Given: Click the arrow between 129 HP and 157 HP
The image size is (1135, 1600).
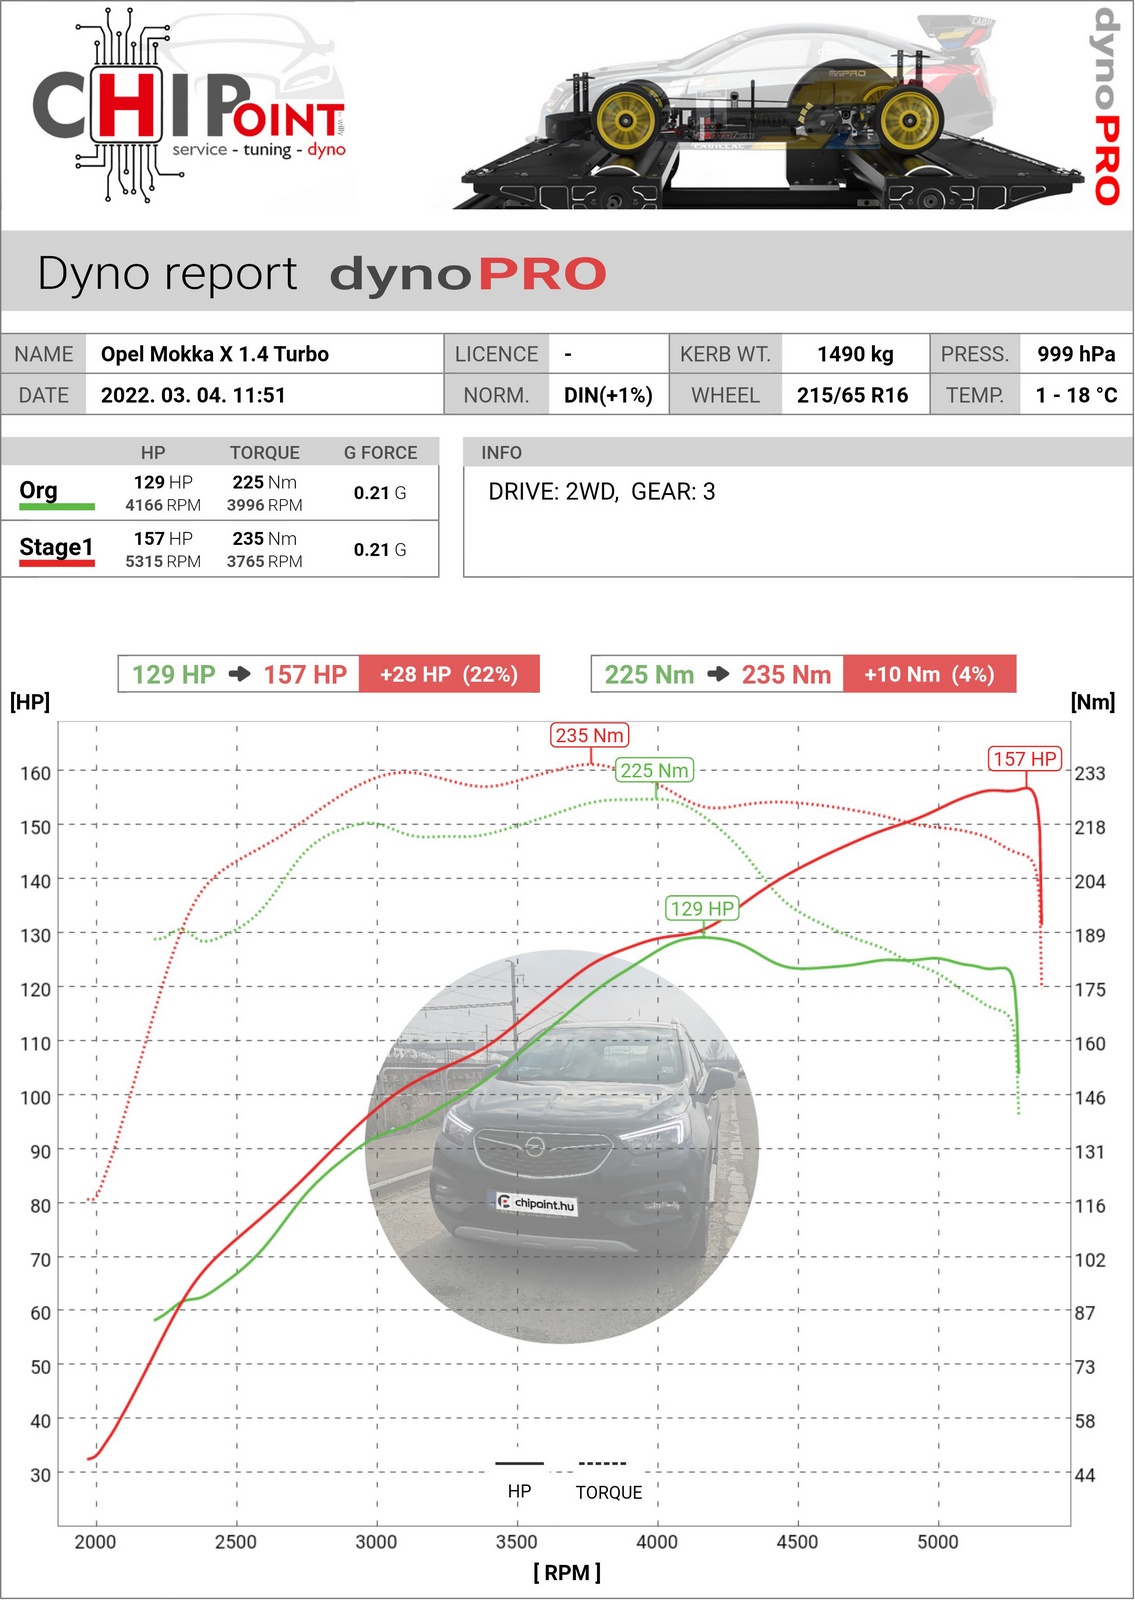Looking at the screenshot, I should click(240, 674).
